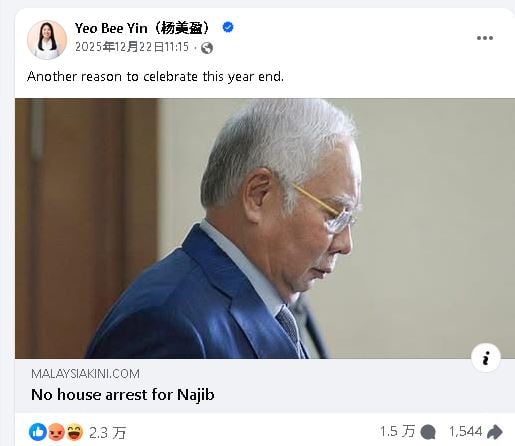Click the MALAYSIAKINI.COM source label
Screen dimensions: 515x446
85,374
